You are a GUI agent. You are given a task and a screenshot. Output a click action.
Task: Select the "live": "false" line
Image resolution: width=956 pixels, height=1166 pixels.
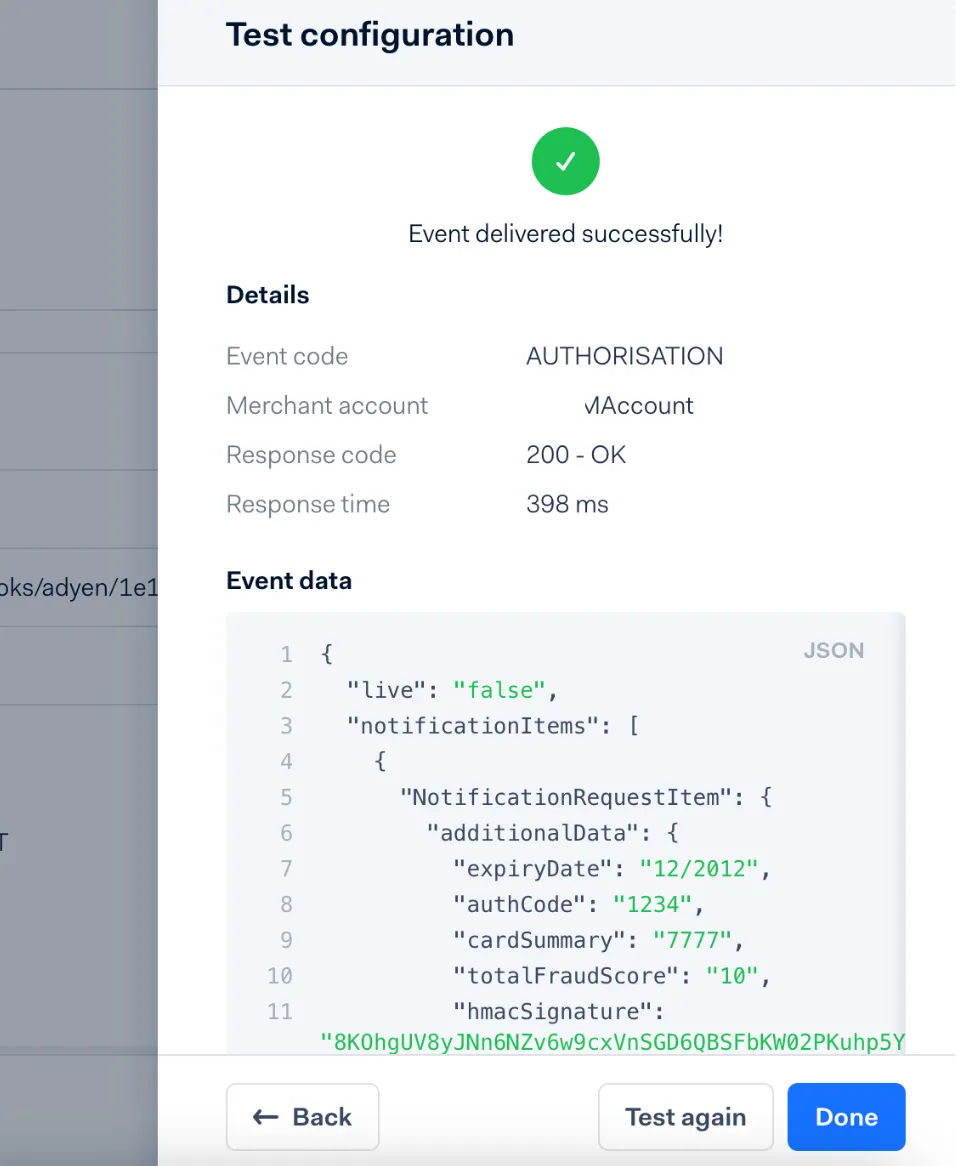[x=452, y=690]
